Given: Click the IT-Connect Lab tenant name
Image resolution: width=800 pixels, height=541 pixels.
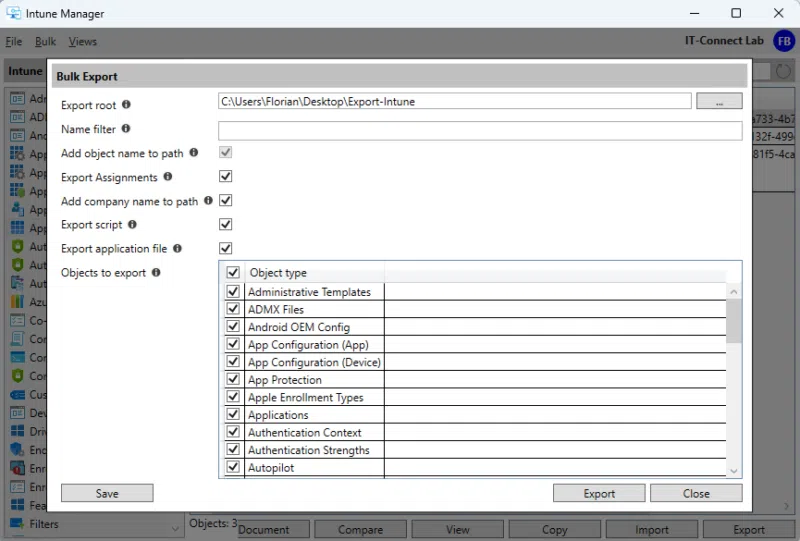Looking at the screenshot, I should [x=724, y=40].
